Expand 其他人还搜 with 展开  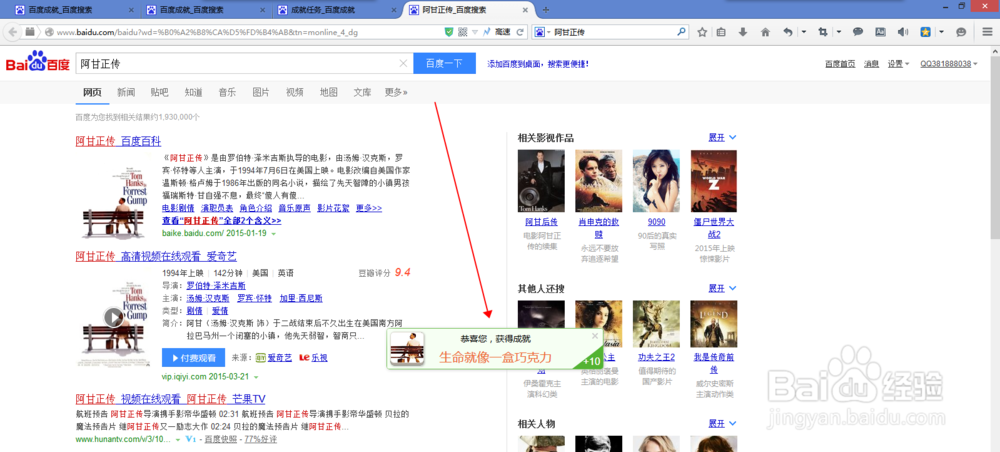[x=723, y=288]
